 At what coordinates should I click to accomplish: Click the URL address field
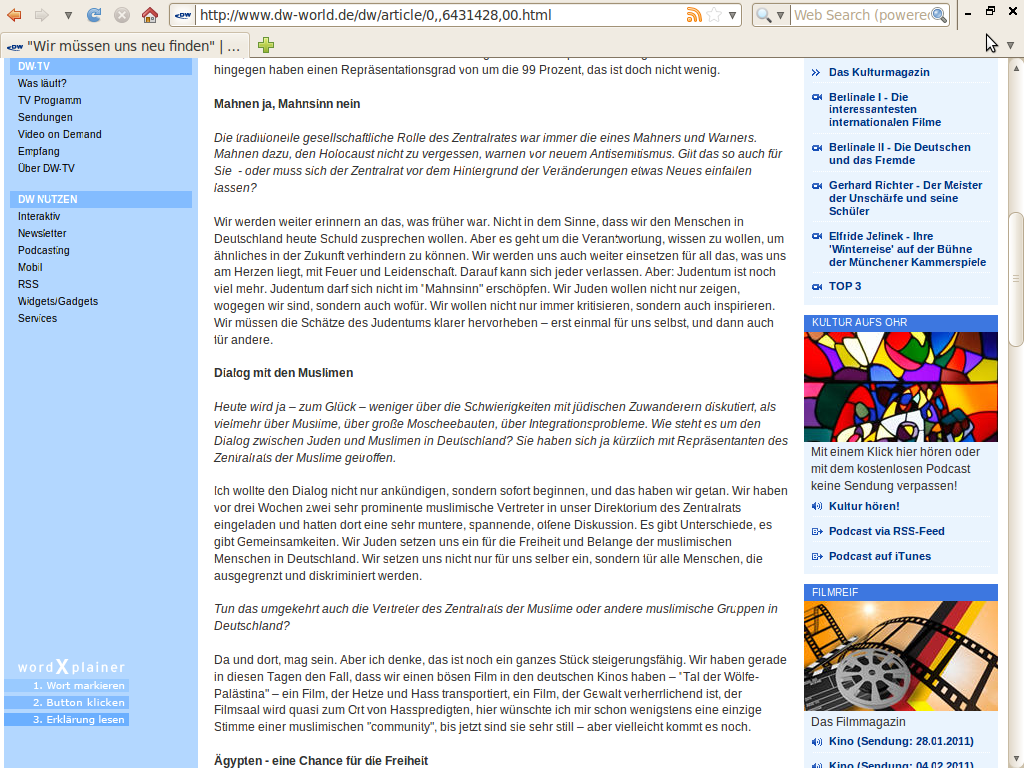click(439, 15)
